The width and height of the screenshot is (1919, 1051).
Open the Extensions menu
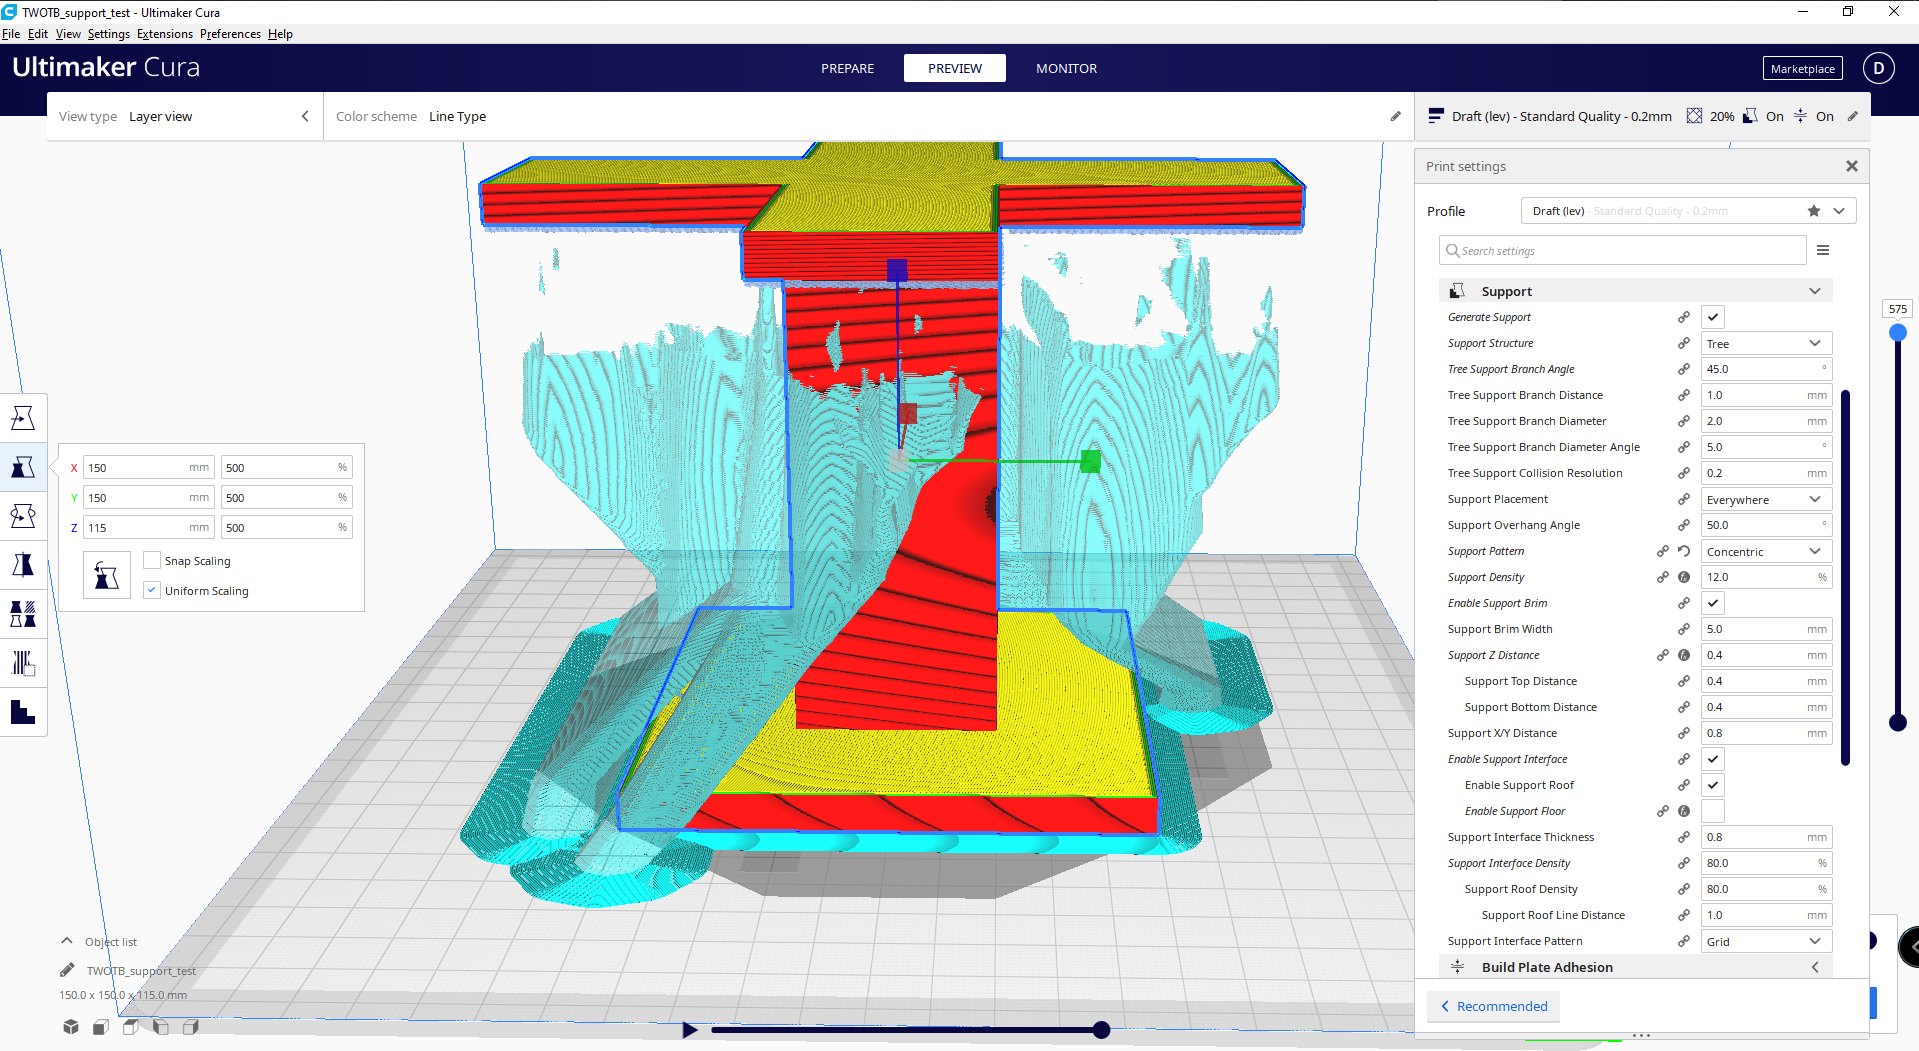point(165,34)
